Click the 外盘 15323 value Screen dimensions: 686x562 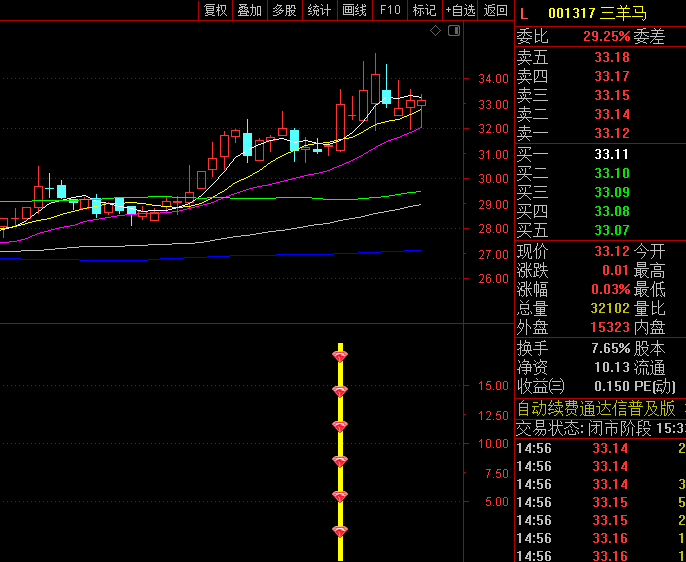[x=610, y=328]
